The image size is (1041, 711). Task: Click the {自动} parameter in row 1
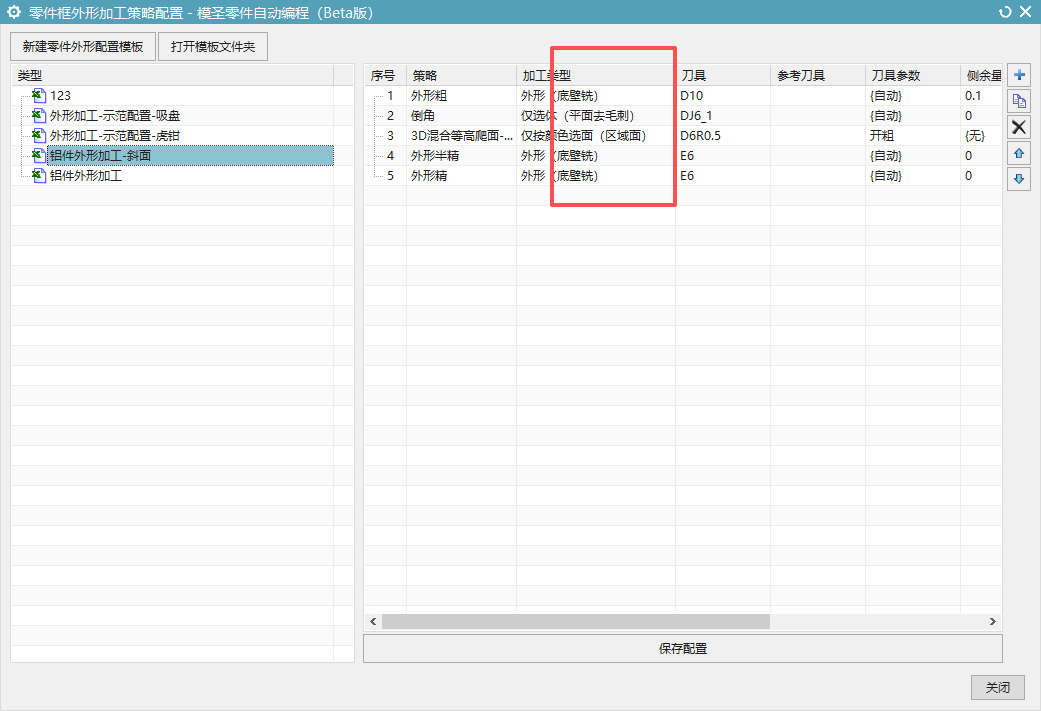[x=913, y=96]
